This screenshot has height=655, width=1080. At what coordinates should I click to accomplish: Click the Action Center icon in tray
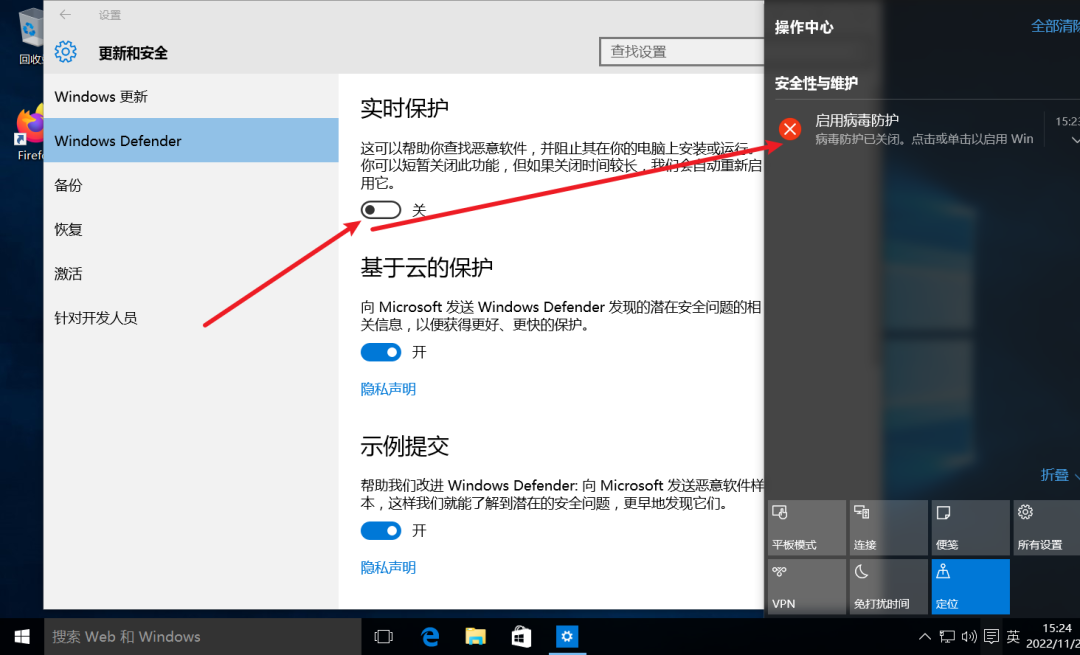(x=991, y=636)
